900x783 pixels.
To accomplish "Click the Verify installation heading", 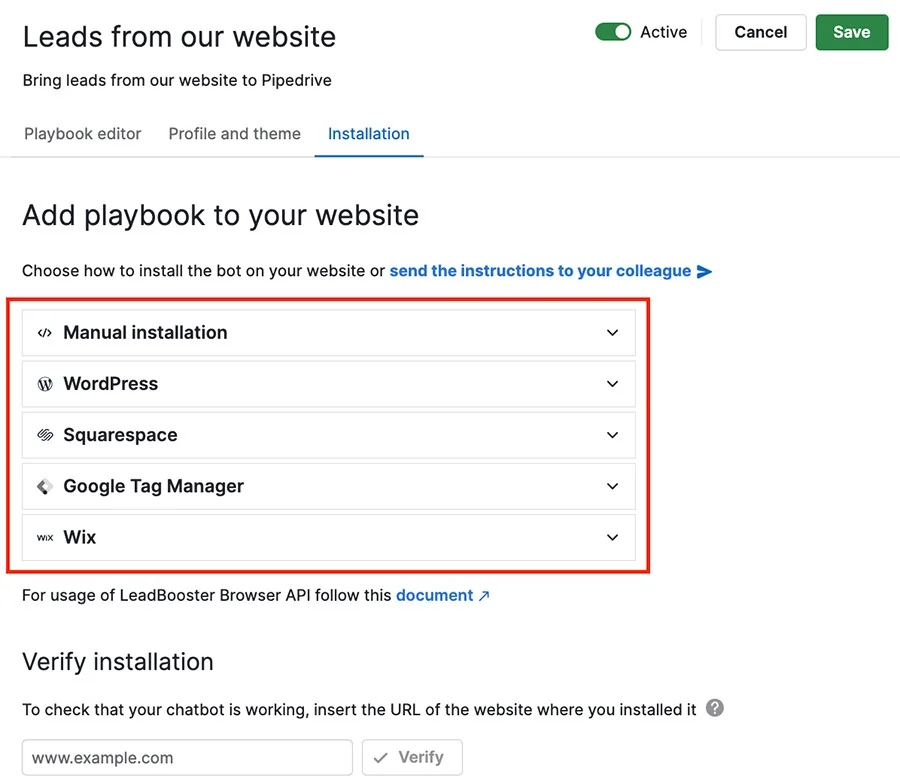I will pyautogui.click(x=118, y=662).
